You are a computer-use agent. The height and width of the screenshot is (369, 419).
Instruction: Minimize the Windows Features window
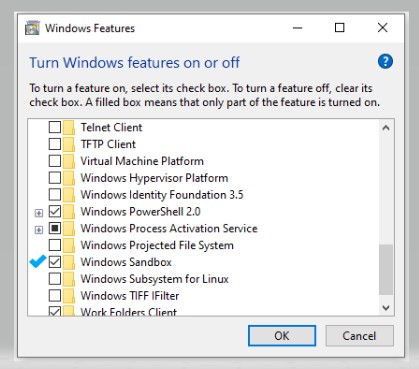[297, 28]
